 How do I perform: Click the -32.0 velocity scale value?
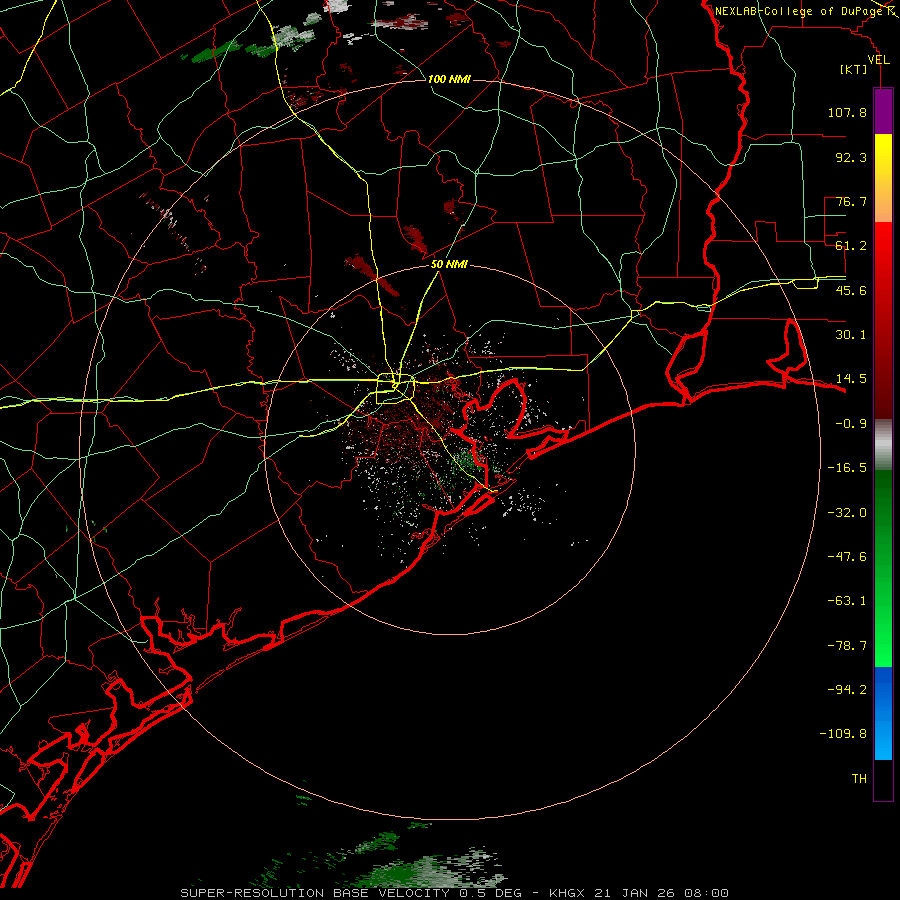(847, 513)
